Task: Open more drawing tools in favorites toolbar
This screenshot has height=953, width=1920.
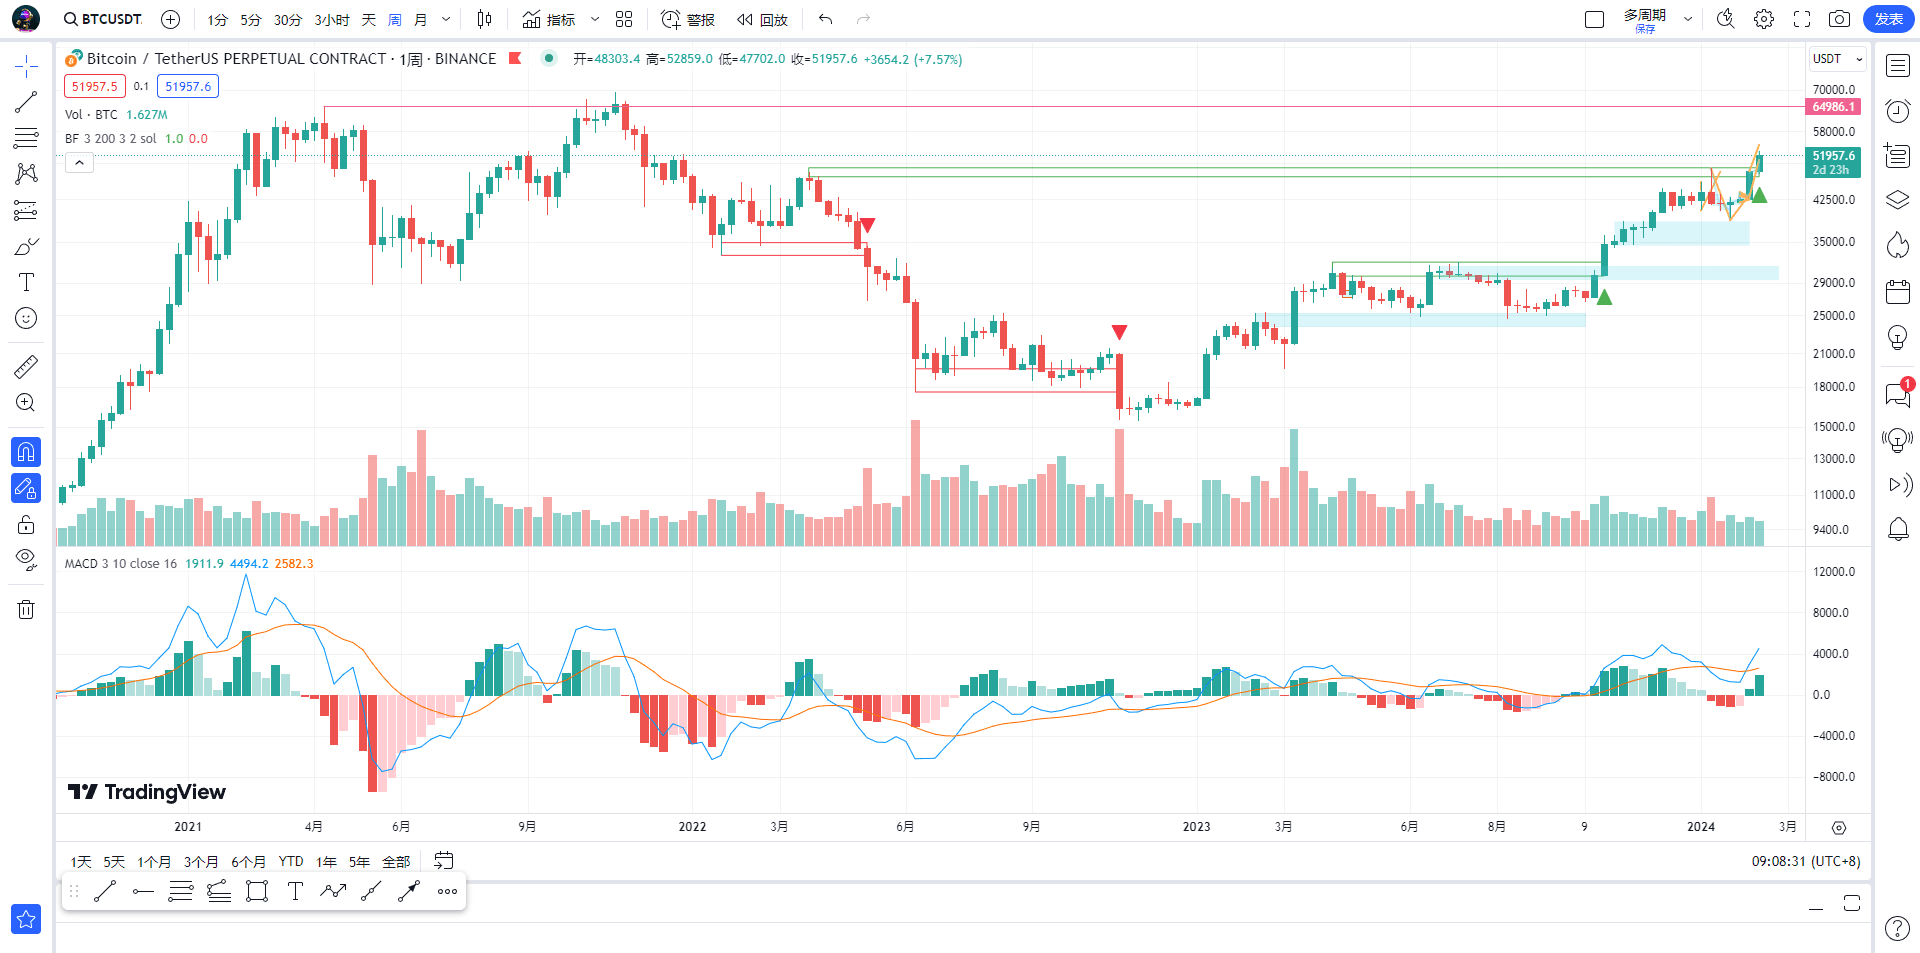Action: [x=447, y=891]
